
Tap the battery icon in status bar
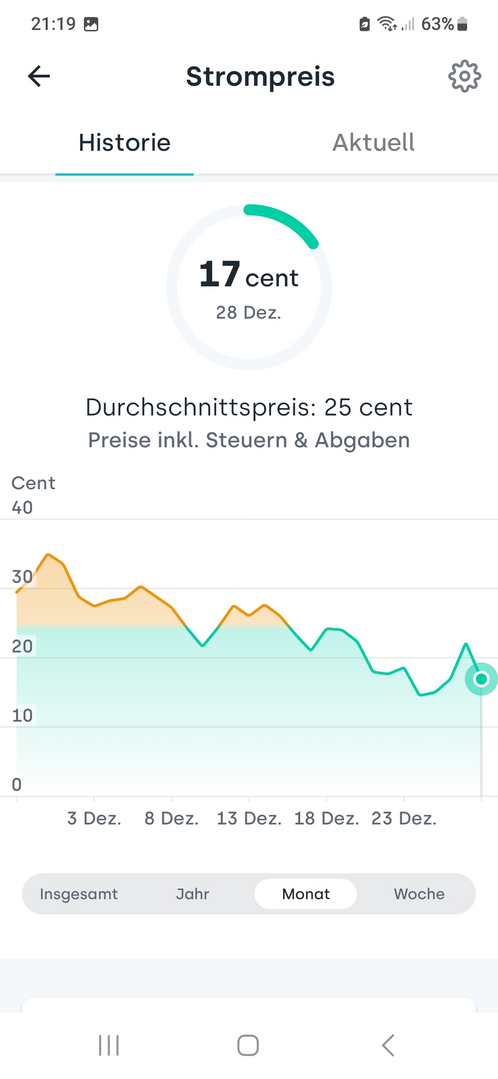(x=462, y=25)
